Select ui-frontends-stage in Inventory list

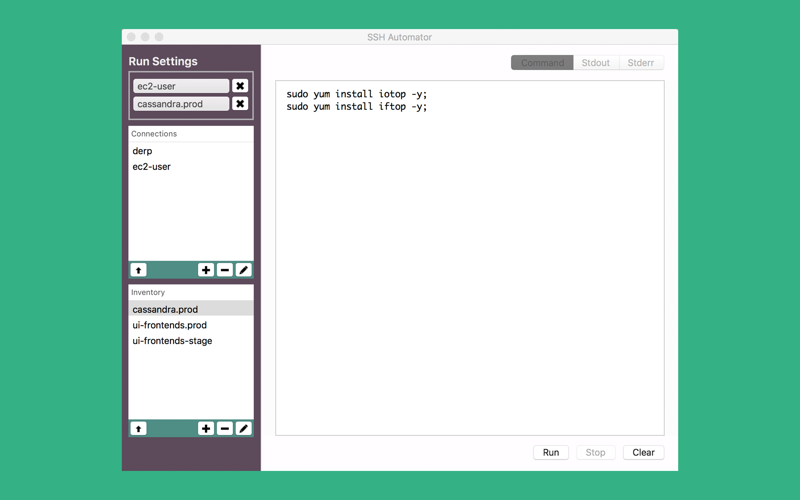[191, 341]
